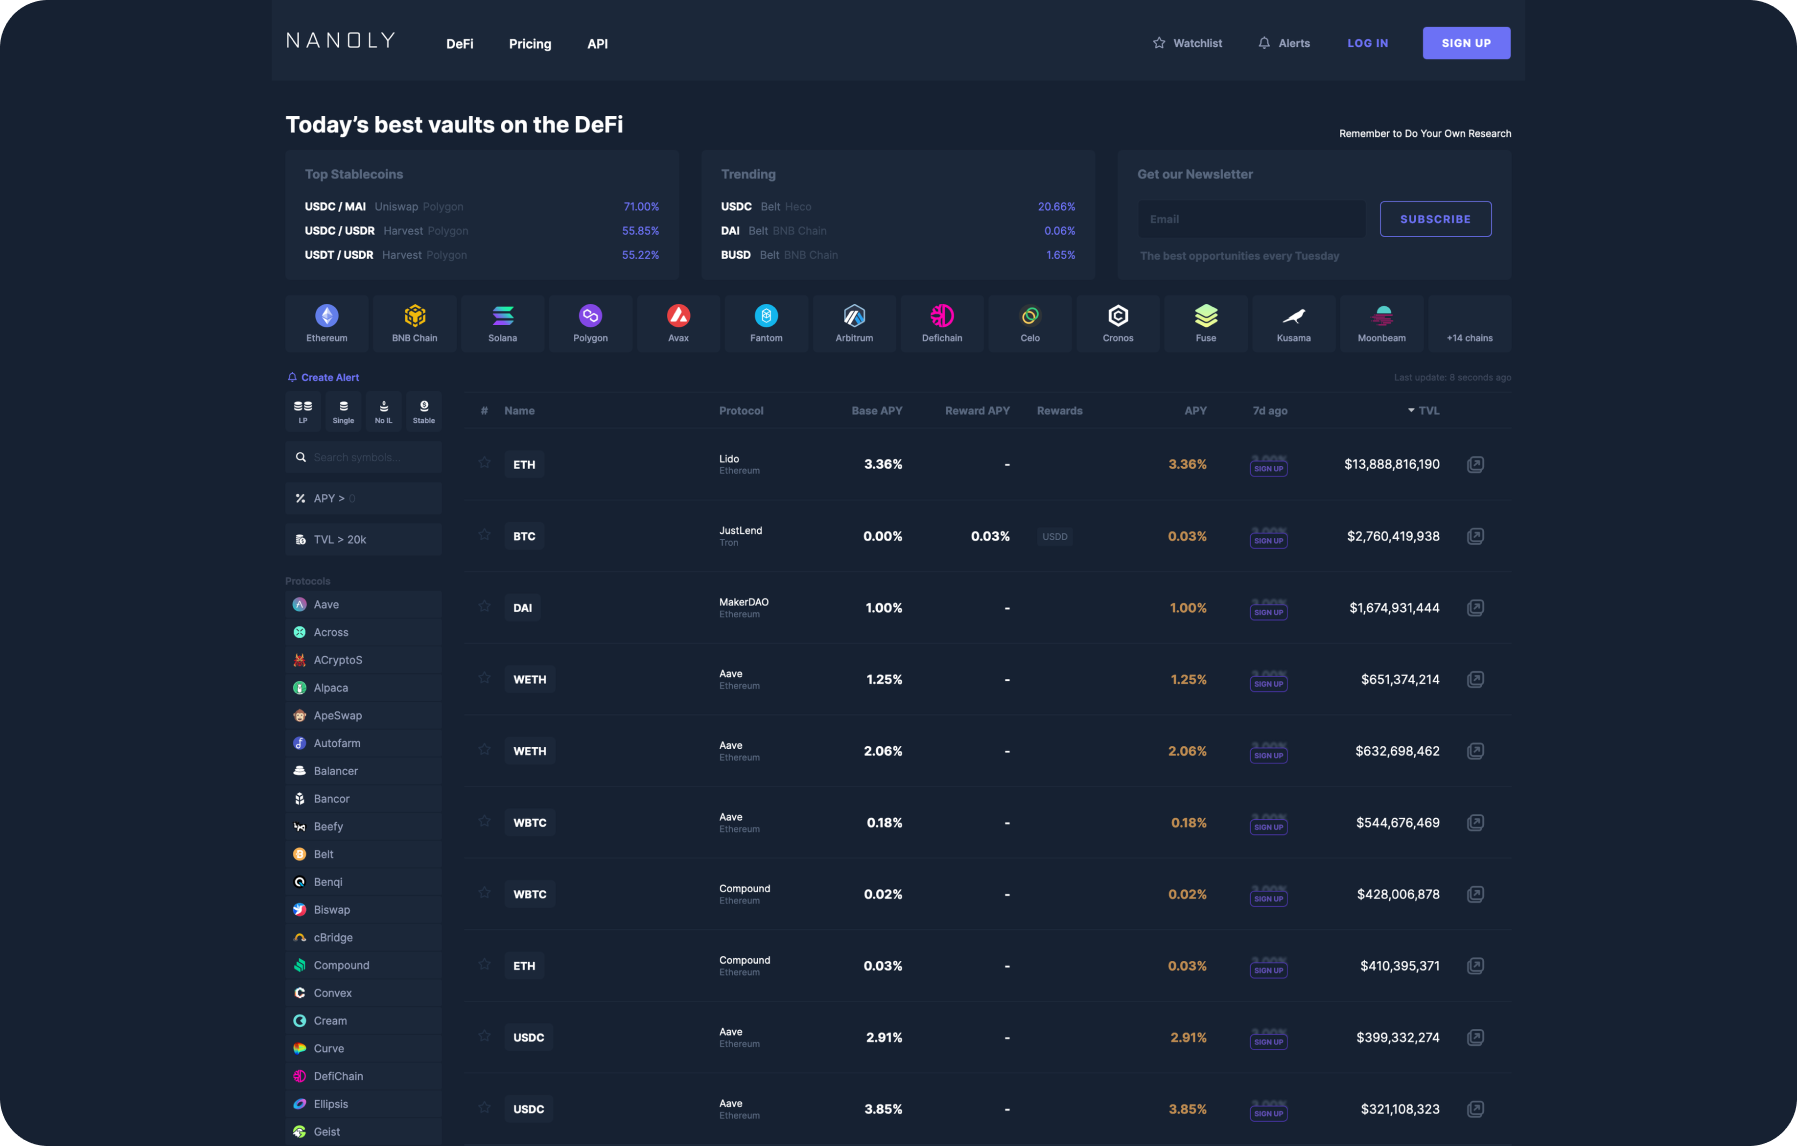The width and height of the screenshot is (1797, 1146).
Task: Filter by Ellipsis protocol
Action: 363,1104
